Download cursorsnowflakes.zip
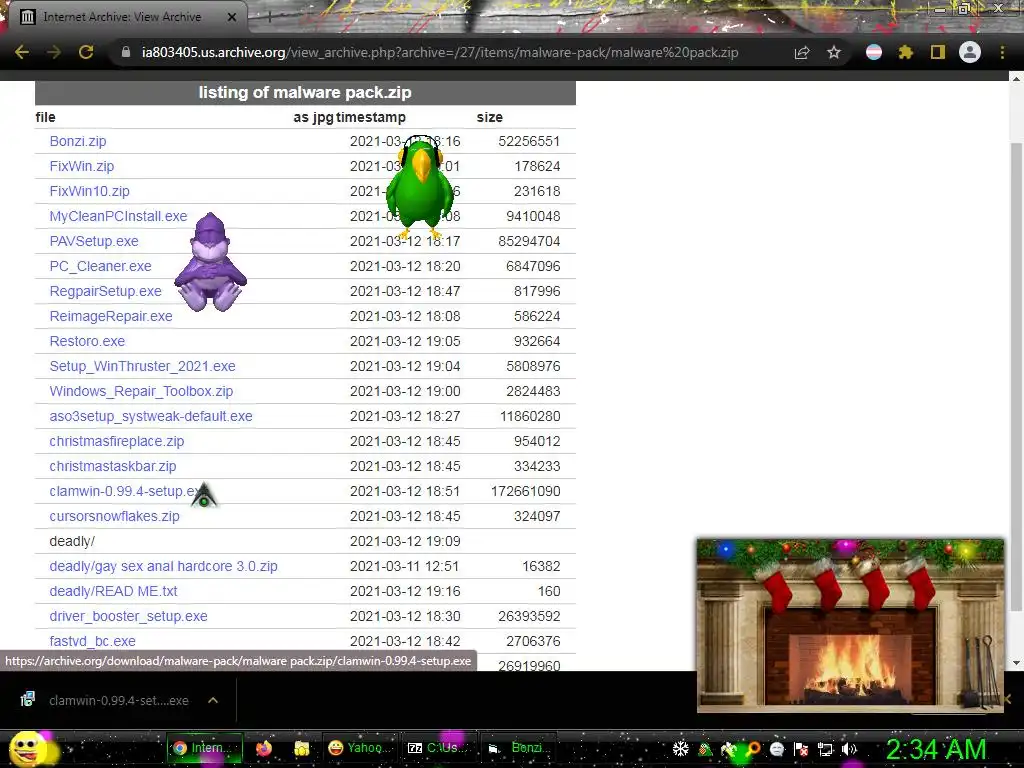The width and height of the screenshot is (1024, 768). tap(114, 516)
